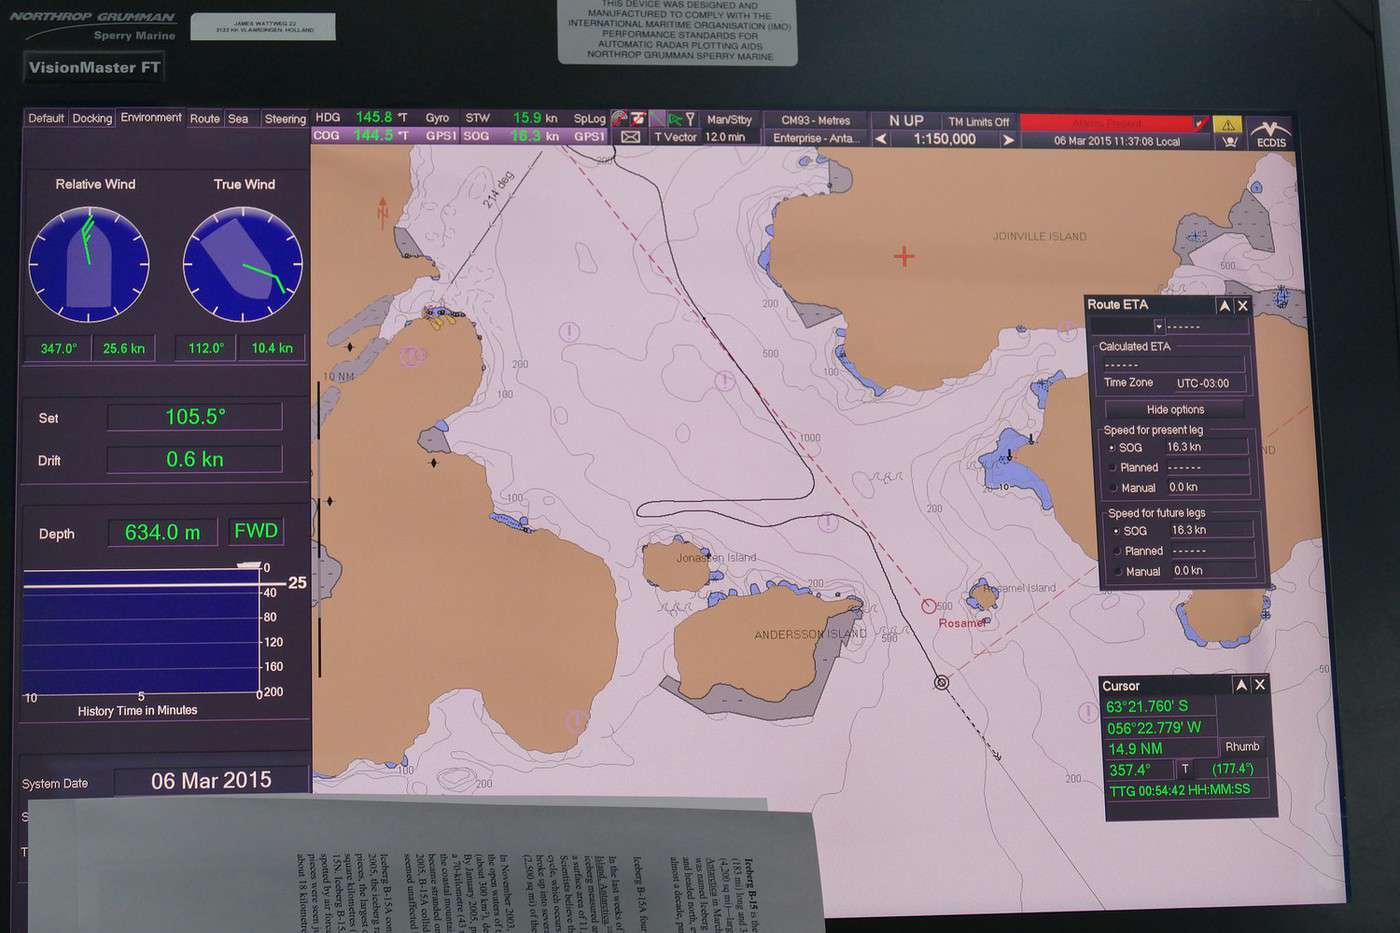
Task: Toggle the Man/Stby mode button
Action: (x=729, y=120)
